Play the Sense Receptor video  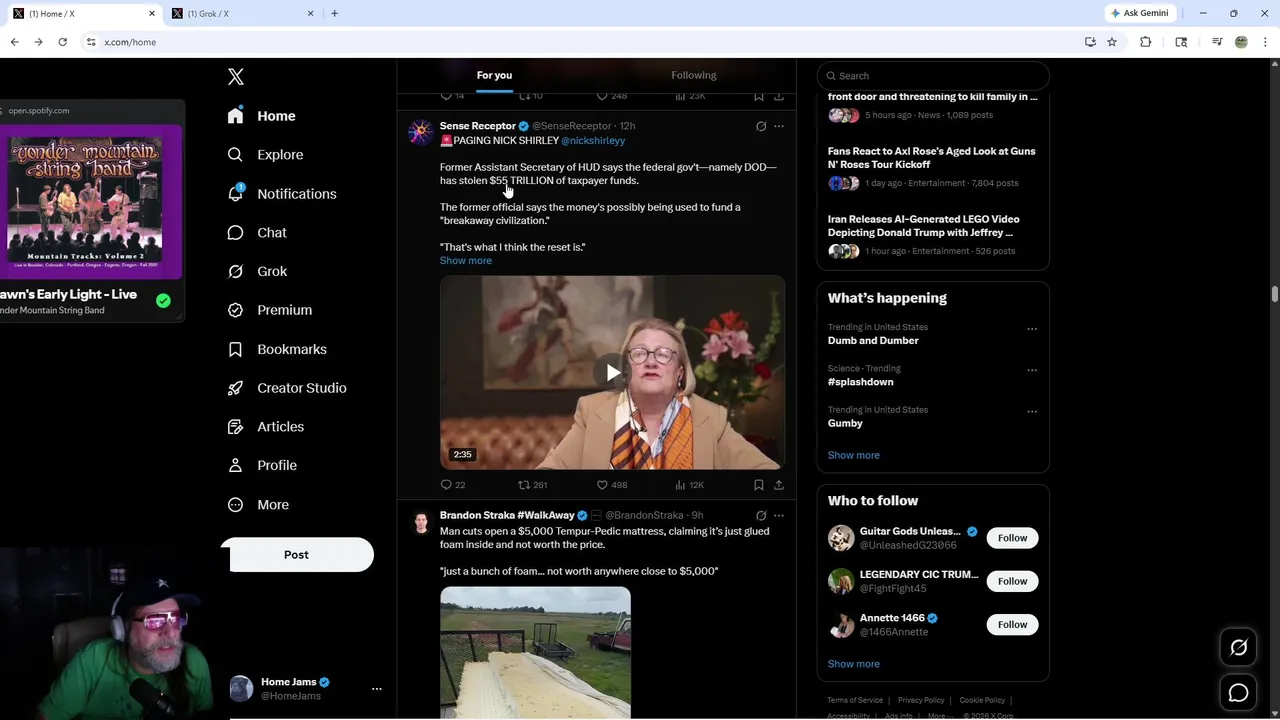(612, 373)
